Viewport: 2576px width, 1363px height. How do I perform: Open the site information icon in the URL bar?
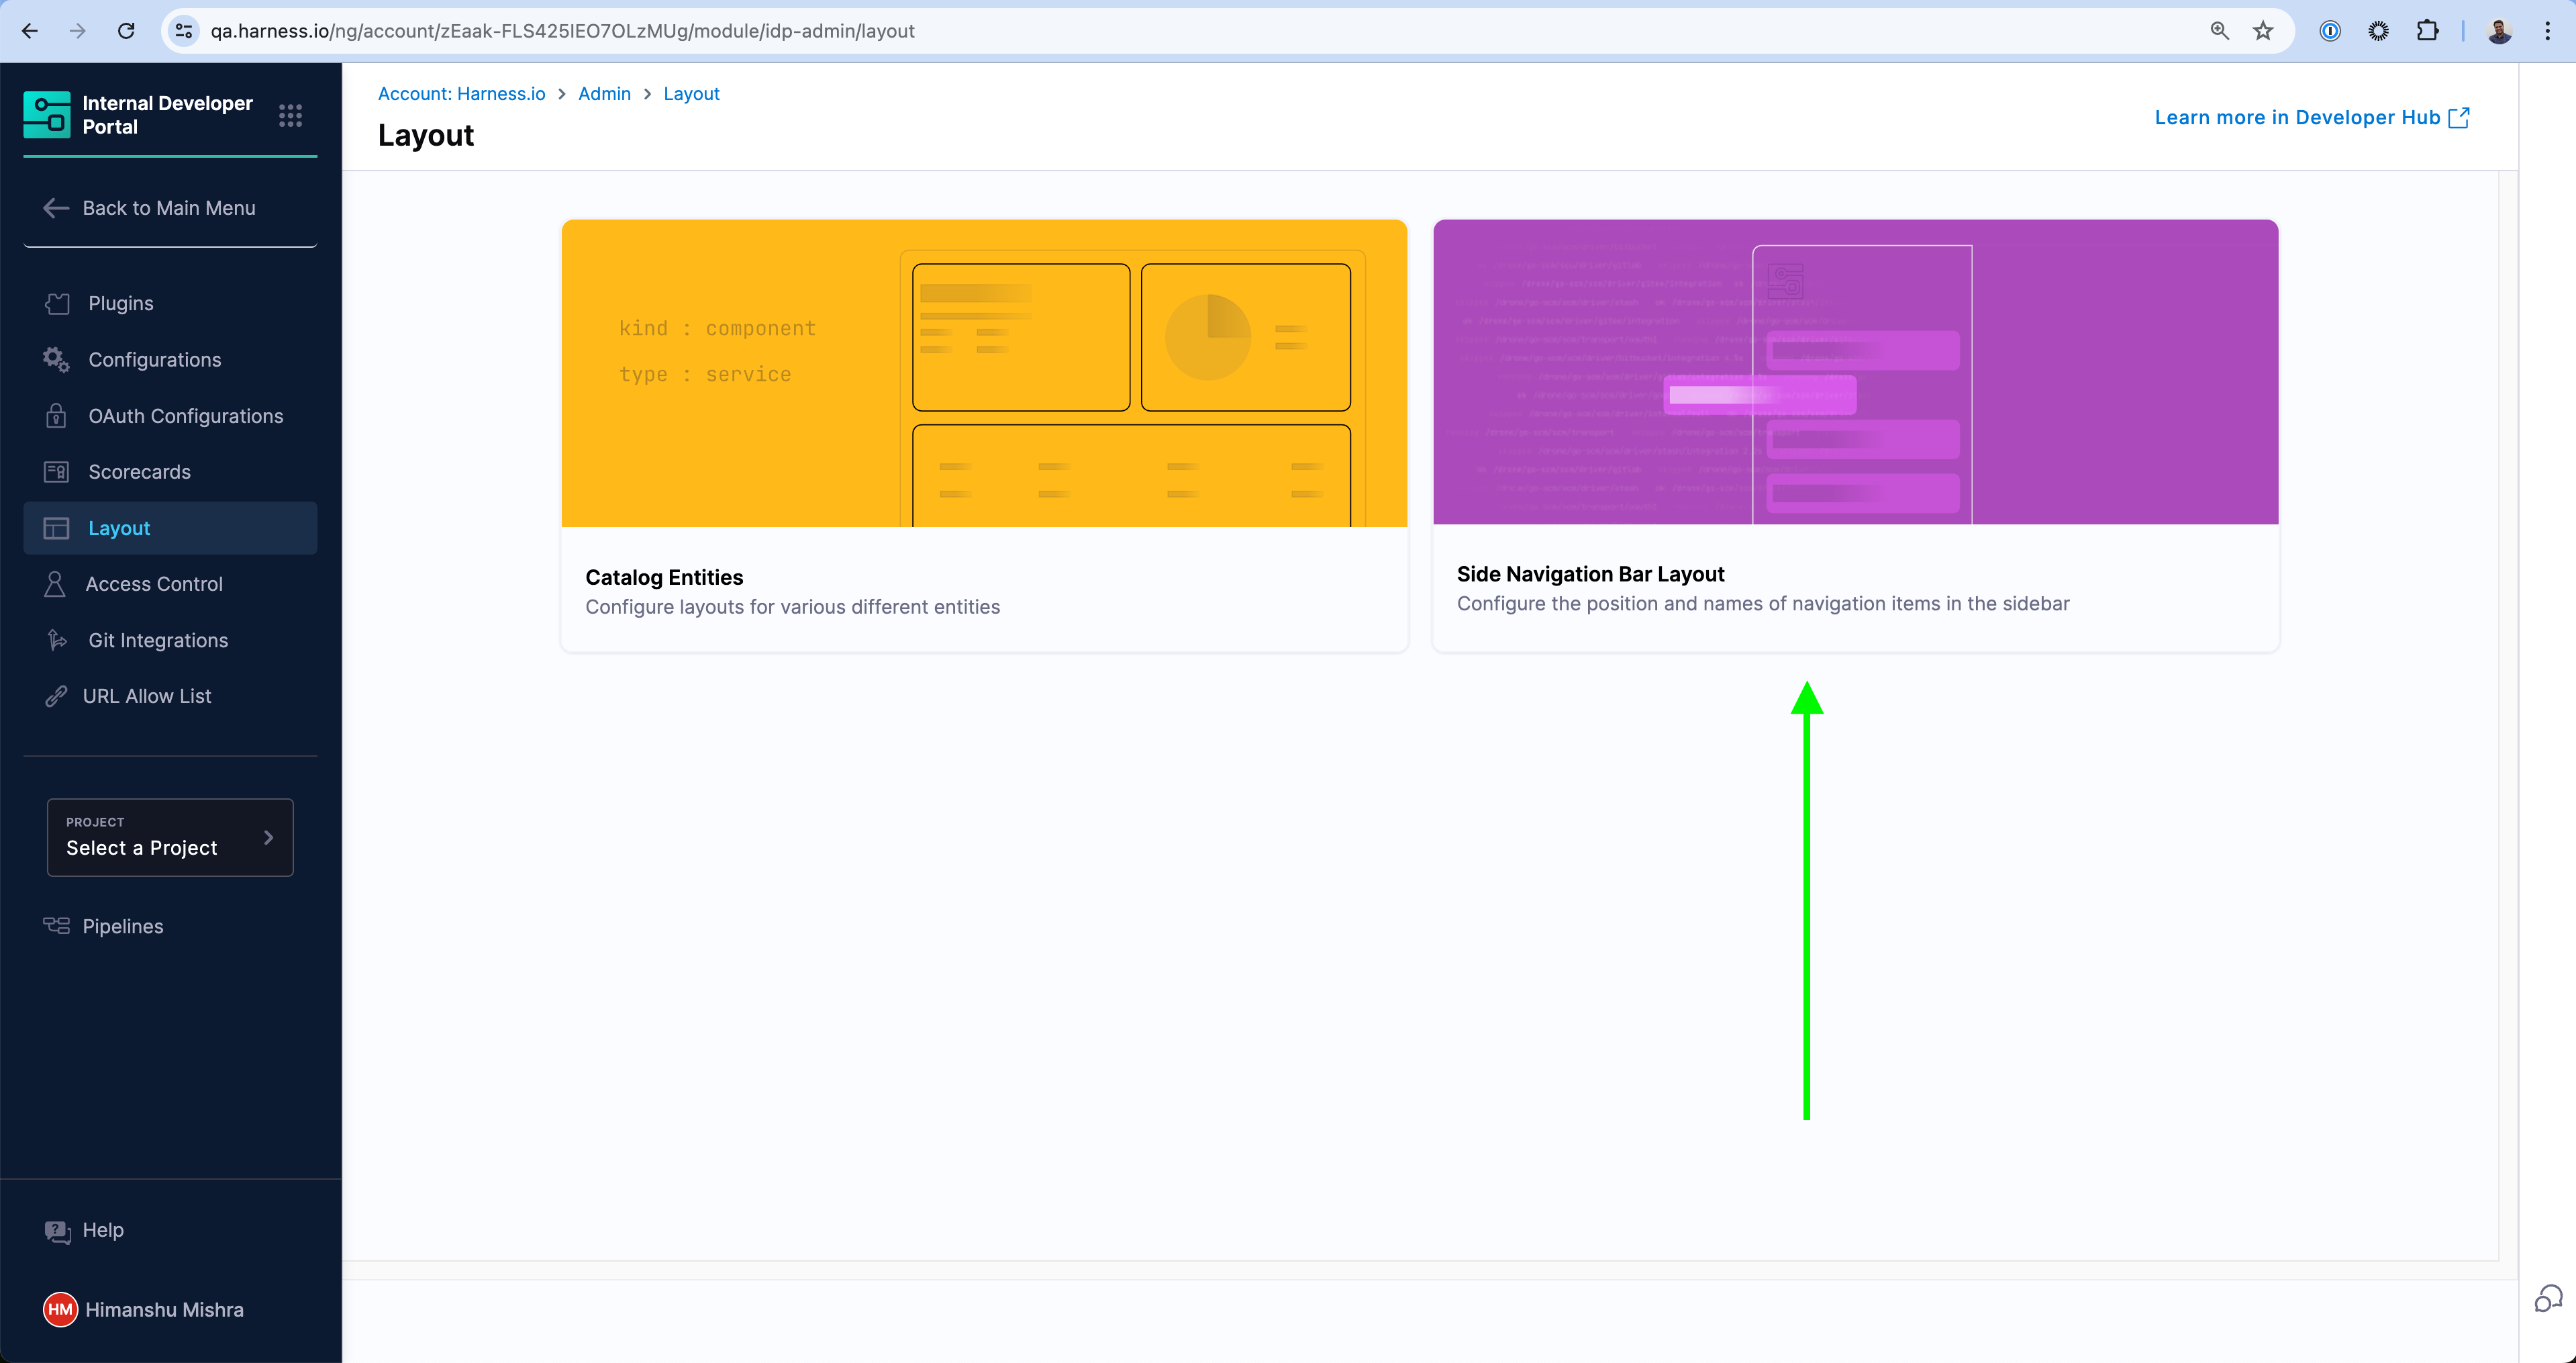(184, 31)
